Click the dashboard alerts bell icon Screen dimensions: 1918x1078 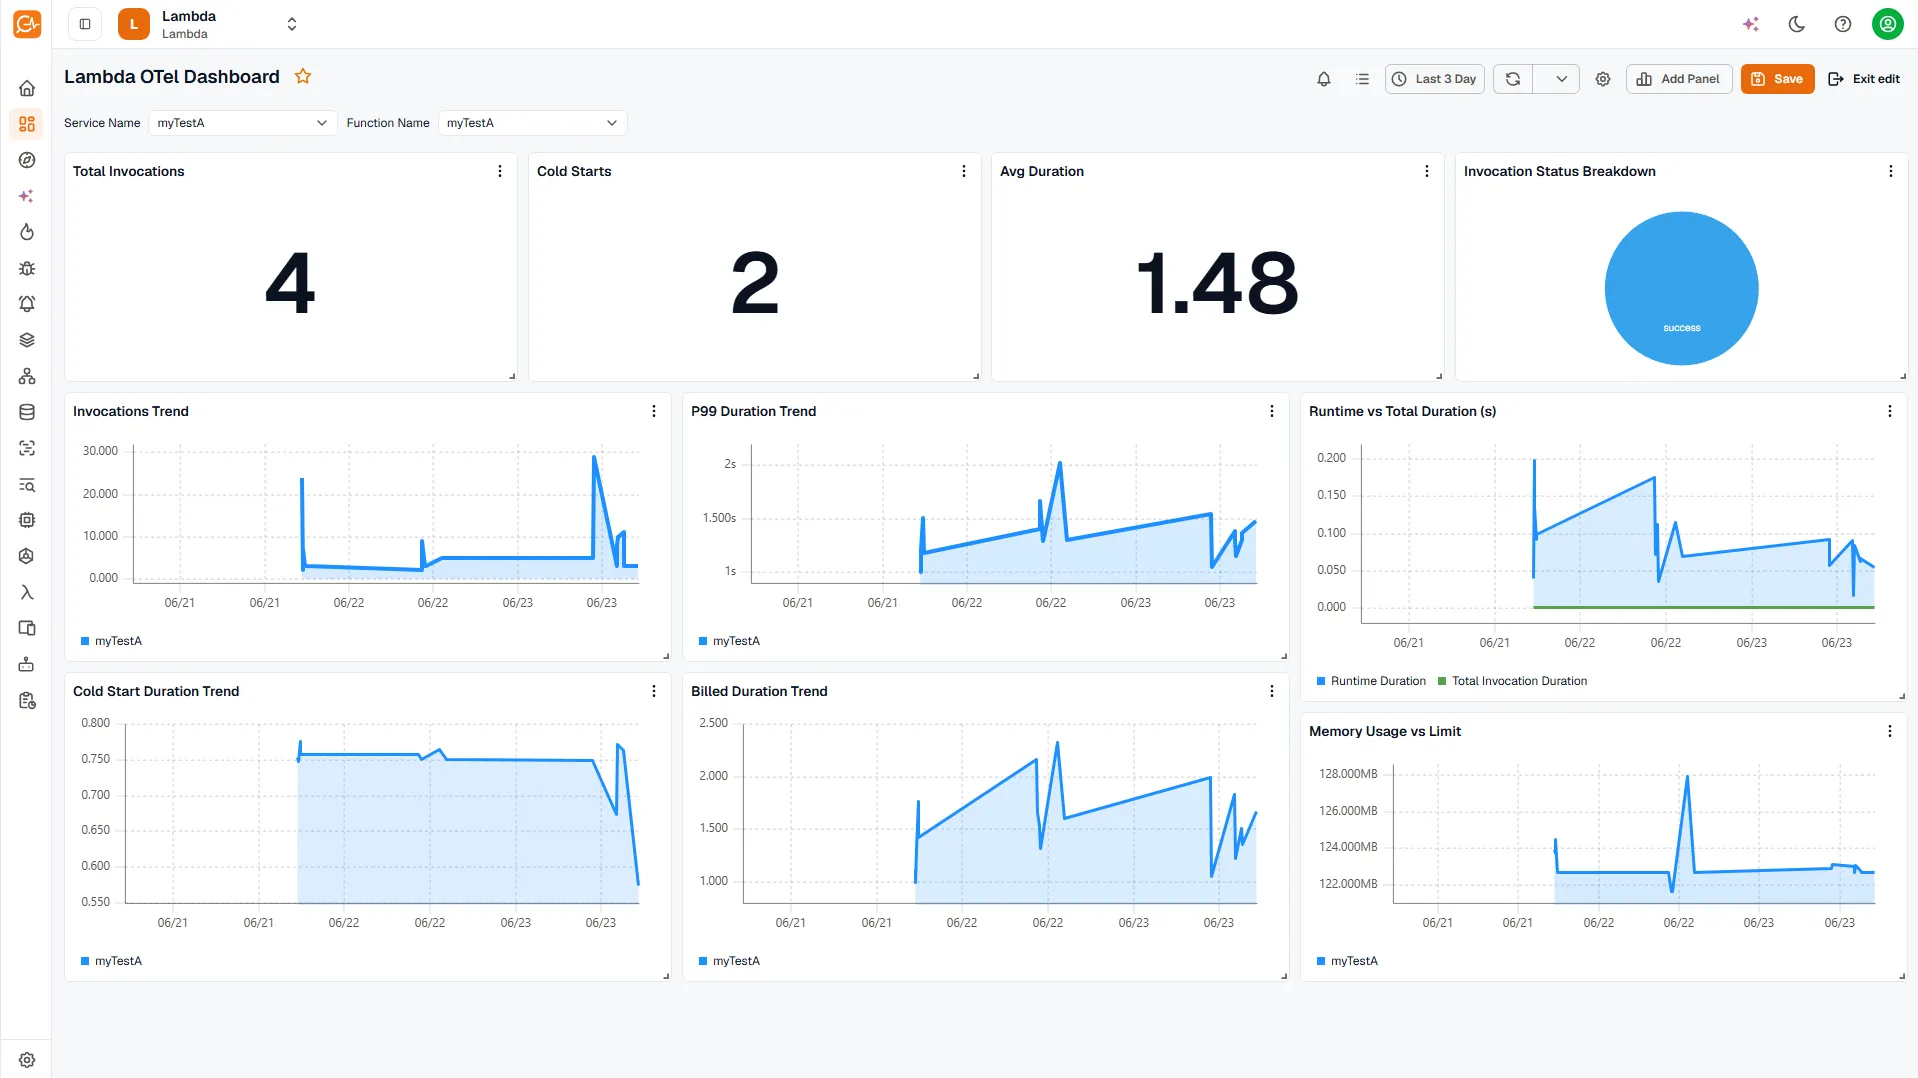tap(1324, 79)
